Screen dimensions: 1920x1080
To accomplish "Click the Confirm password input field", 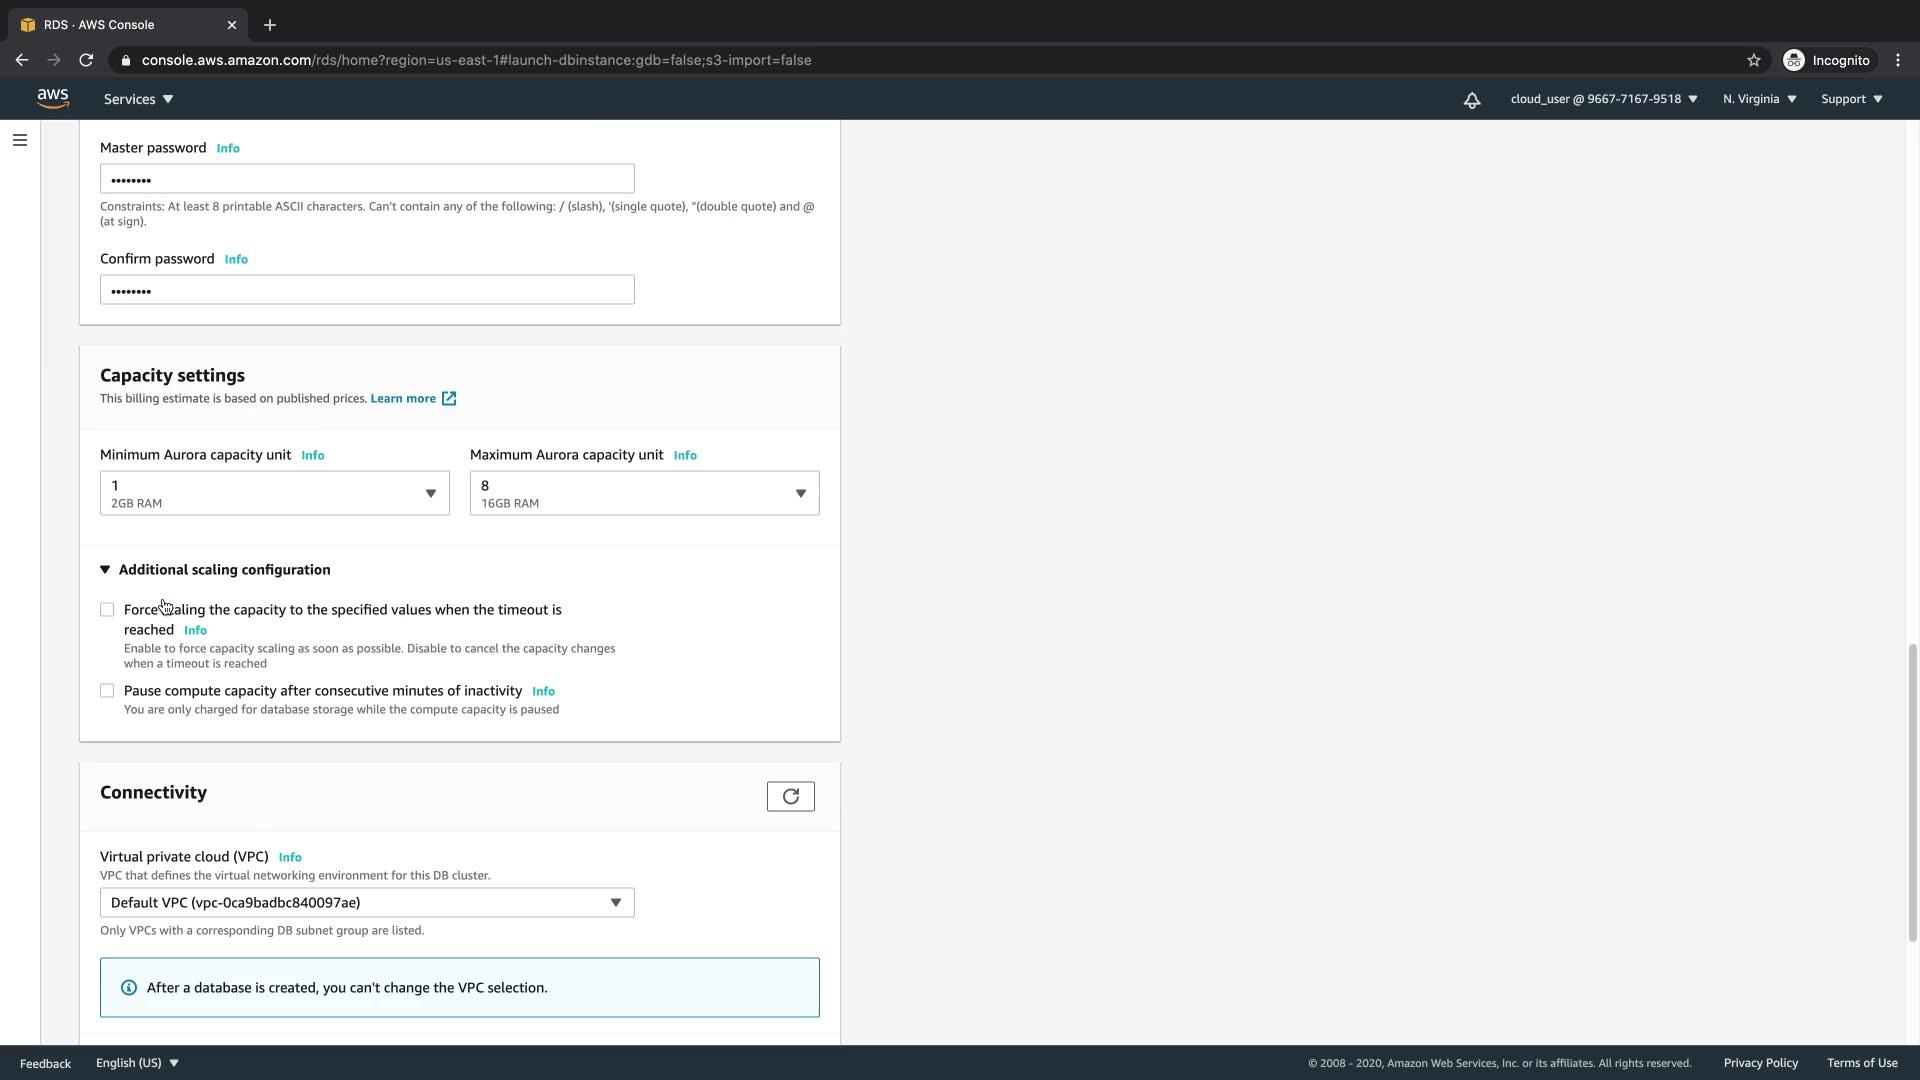I will coord(367,290).
